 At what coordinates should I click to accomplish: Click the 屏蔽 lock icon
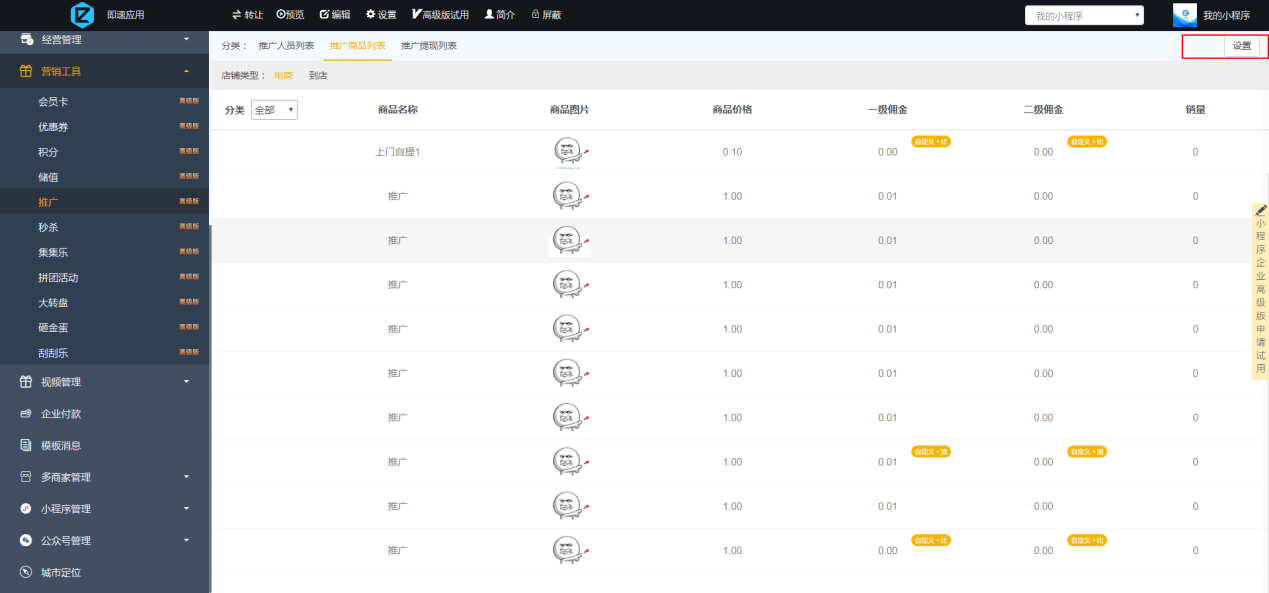coord(536,15)
